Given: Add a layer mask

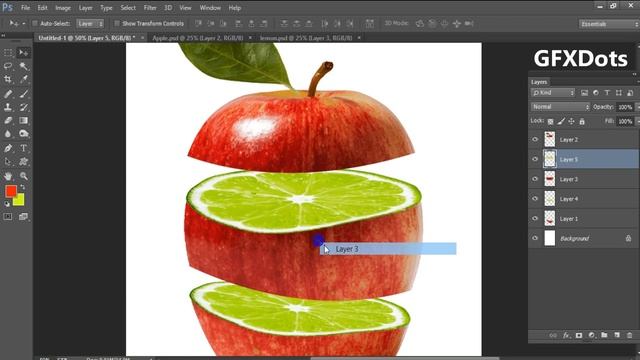Looking at the screenshot, I should [579, 336].
